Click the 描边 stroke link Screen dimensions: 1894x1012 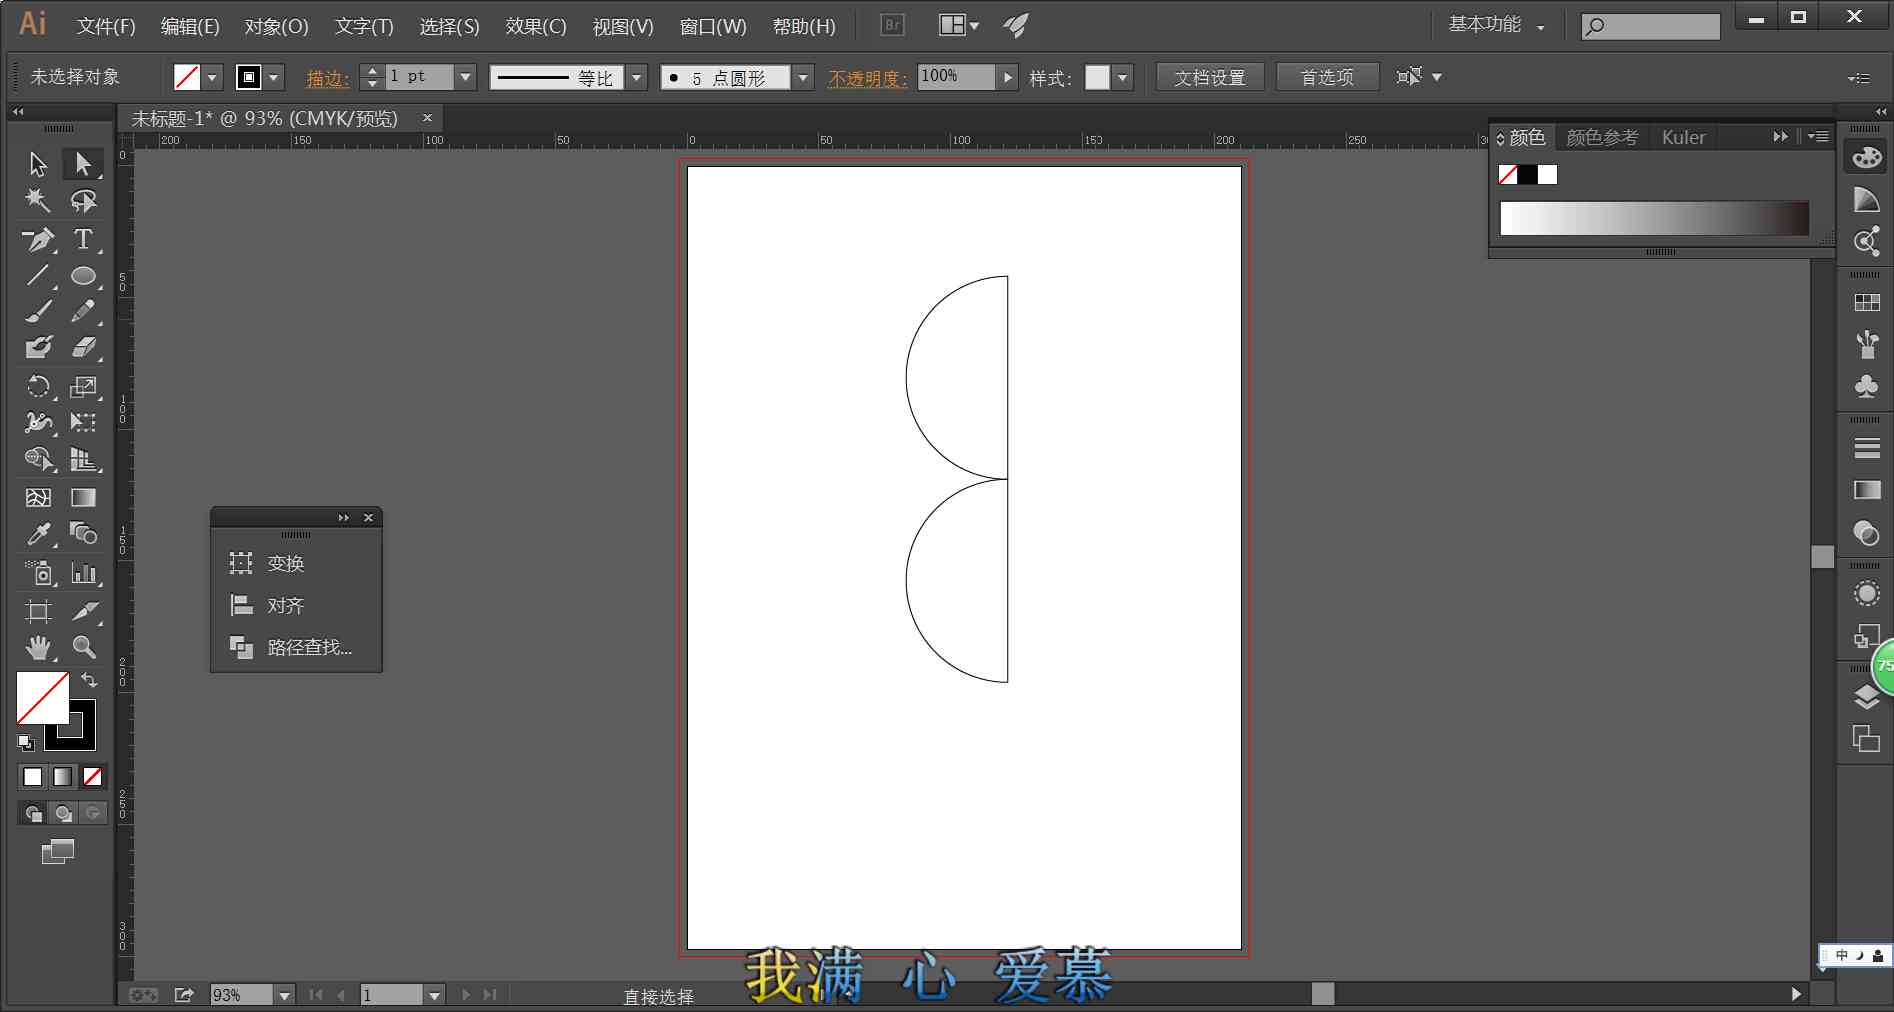[327, 78]
